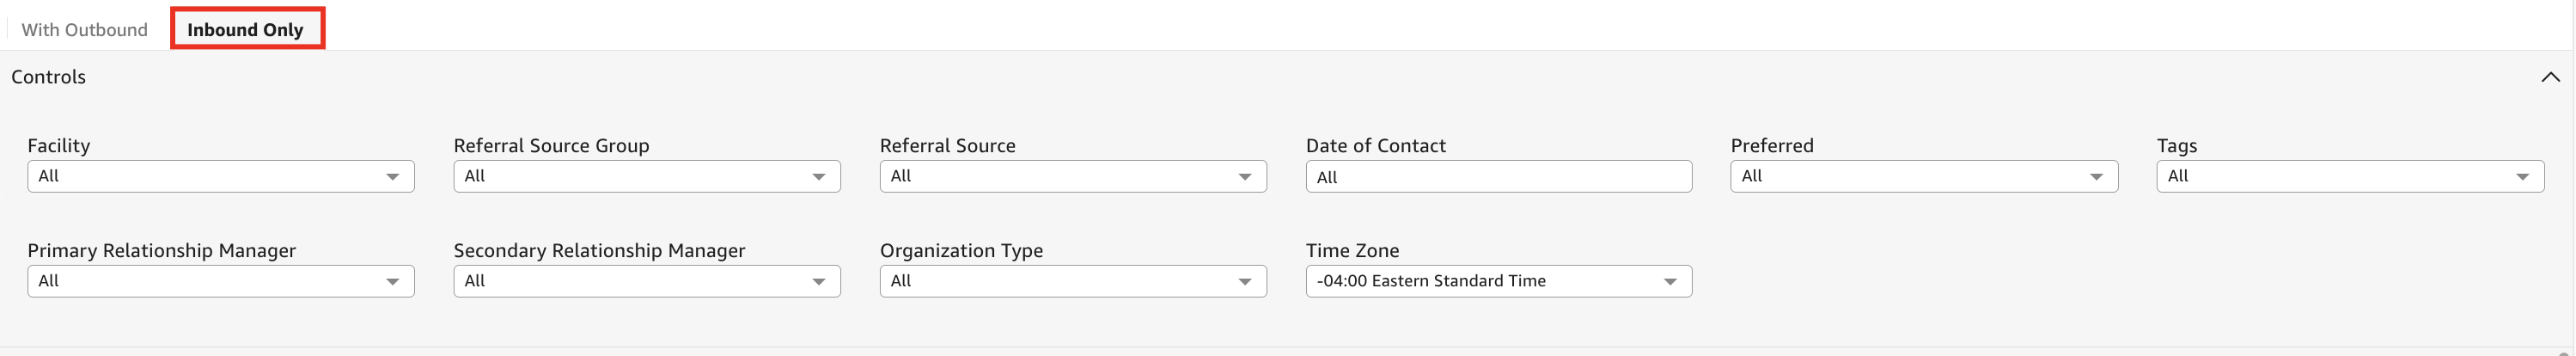Click the Facility dropdown arrow icon
Viewport: 2576px width, 356px height.
[x=393, y=177]
